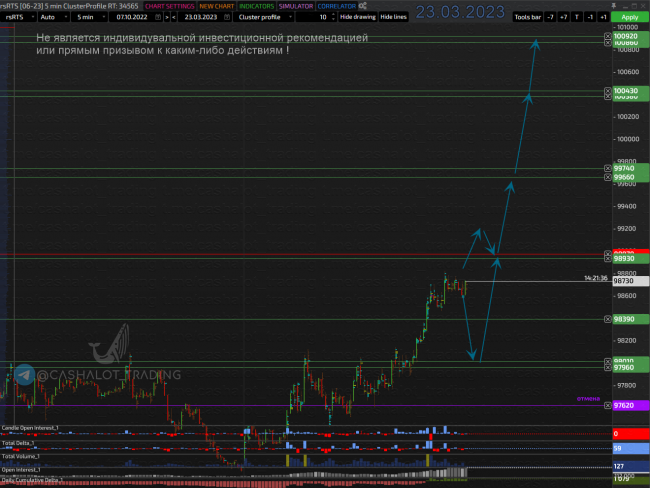Remove the 100430 level line marker

(607, 91)
